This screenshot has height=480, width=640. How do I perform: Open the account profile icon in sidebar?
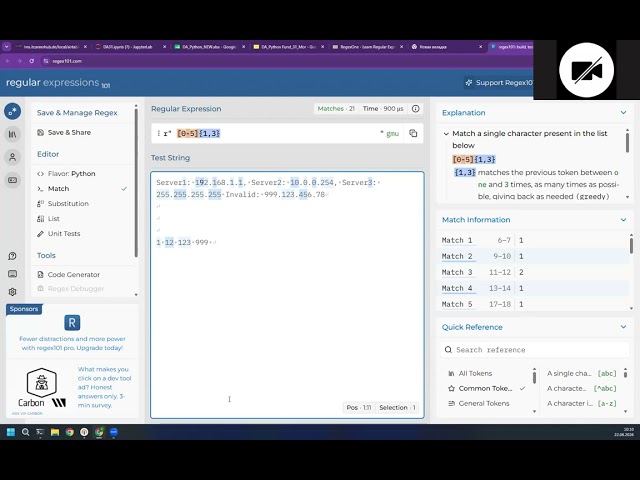[x=12, y=157]
